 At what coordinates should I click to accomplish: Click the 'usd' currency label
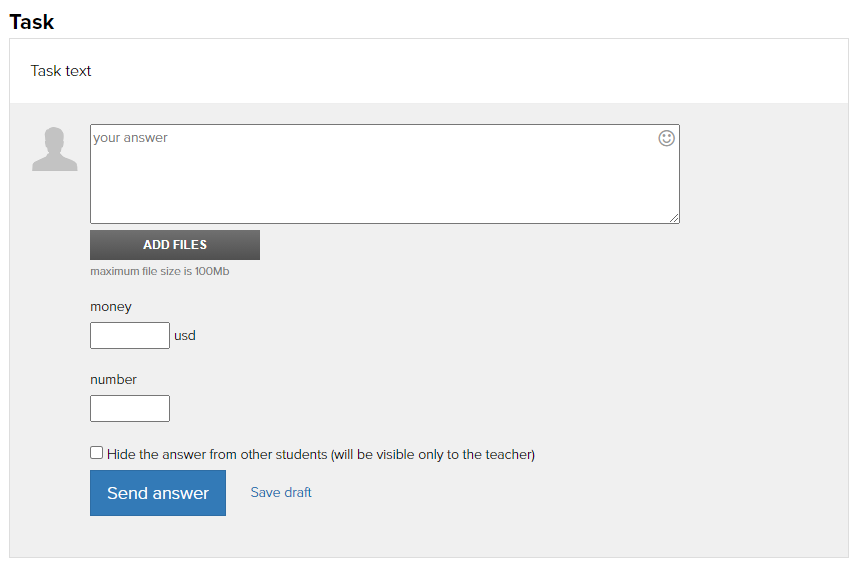point(185,336)
